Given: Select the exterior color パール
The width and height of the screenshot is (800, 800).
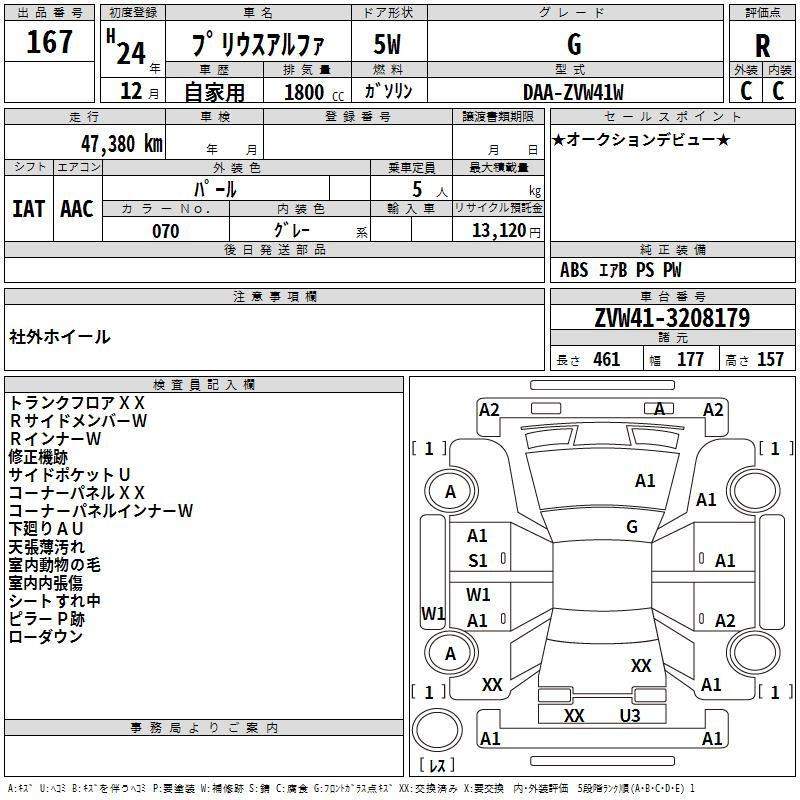Looking at the screenshot, I should 215,189.
